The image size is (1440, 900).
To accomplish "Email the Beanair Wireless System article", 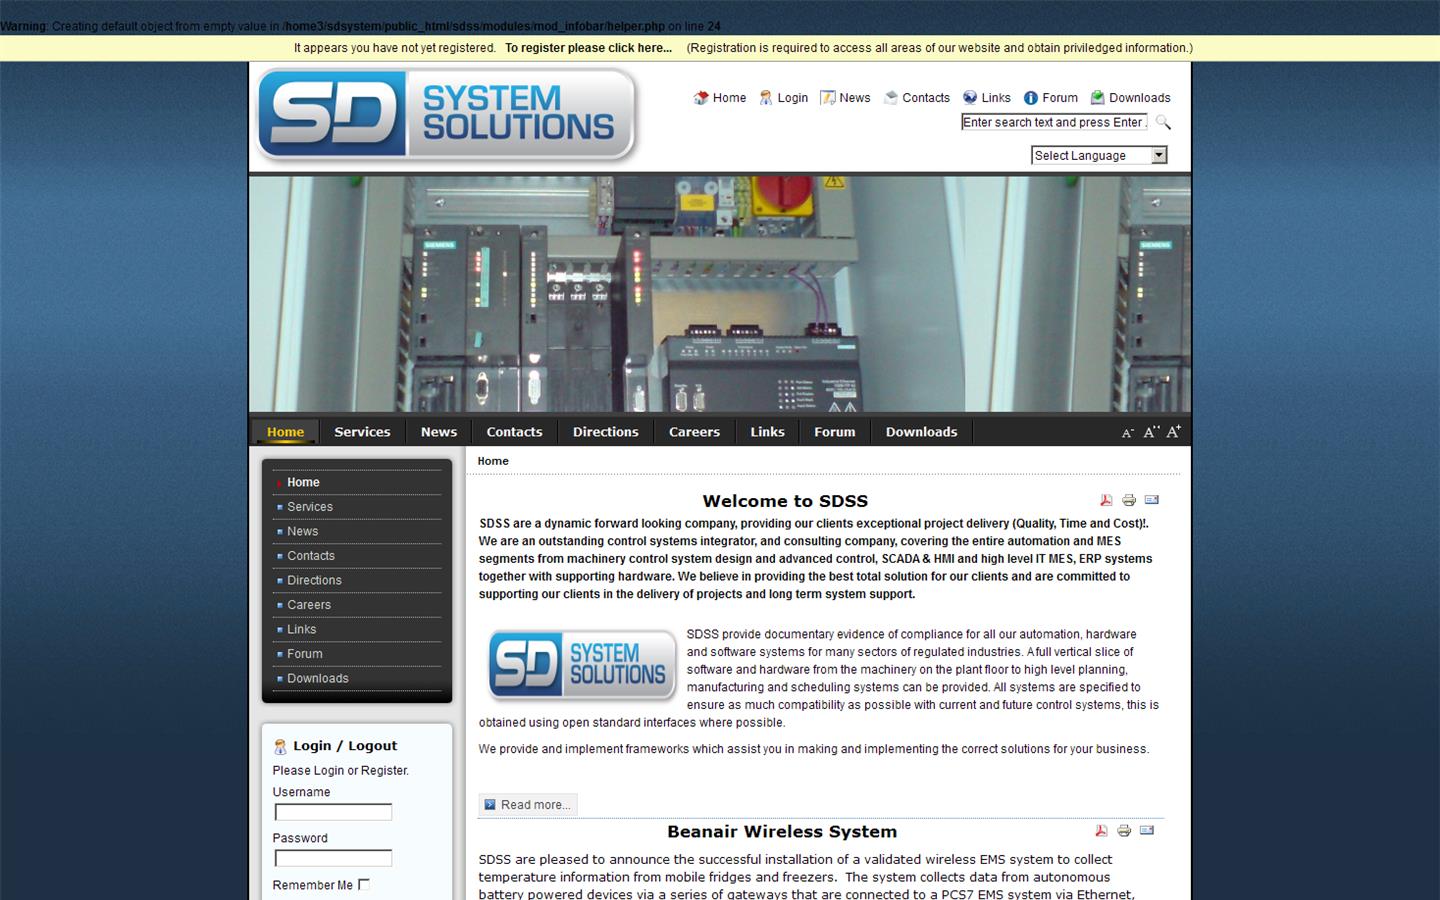I will click(1147, 831).
